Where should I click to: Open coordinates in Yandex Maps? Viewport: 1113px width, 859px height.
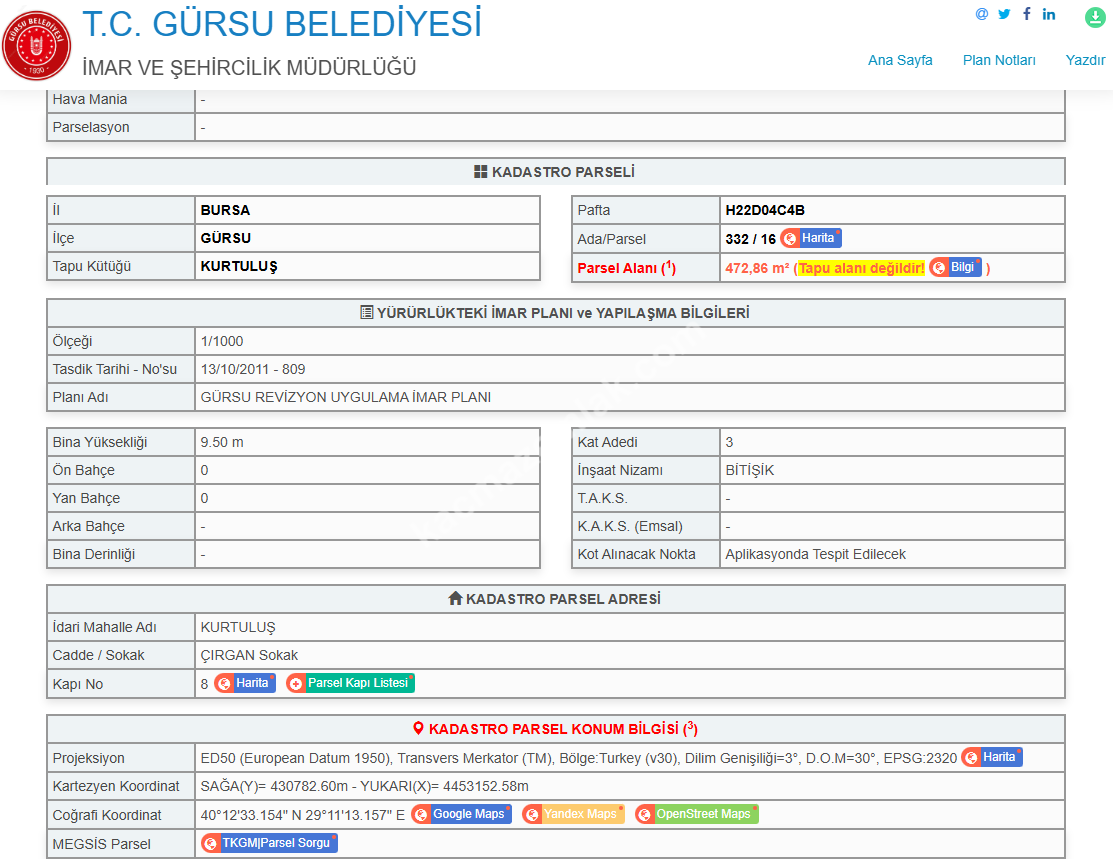click(x=573, y=815)
